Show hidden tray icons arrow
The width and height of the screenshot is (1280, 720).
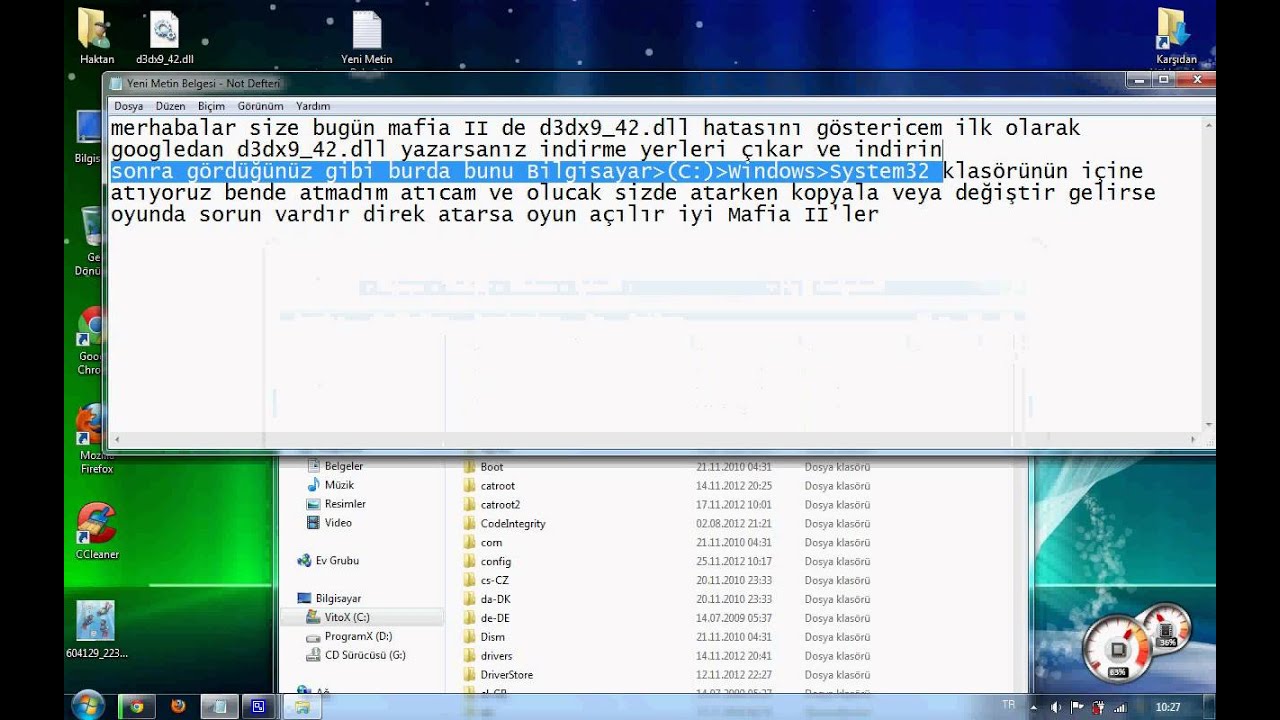[x=1036, y=706]
